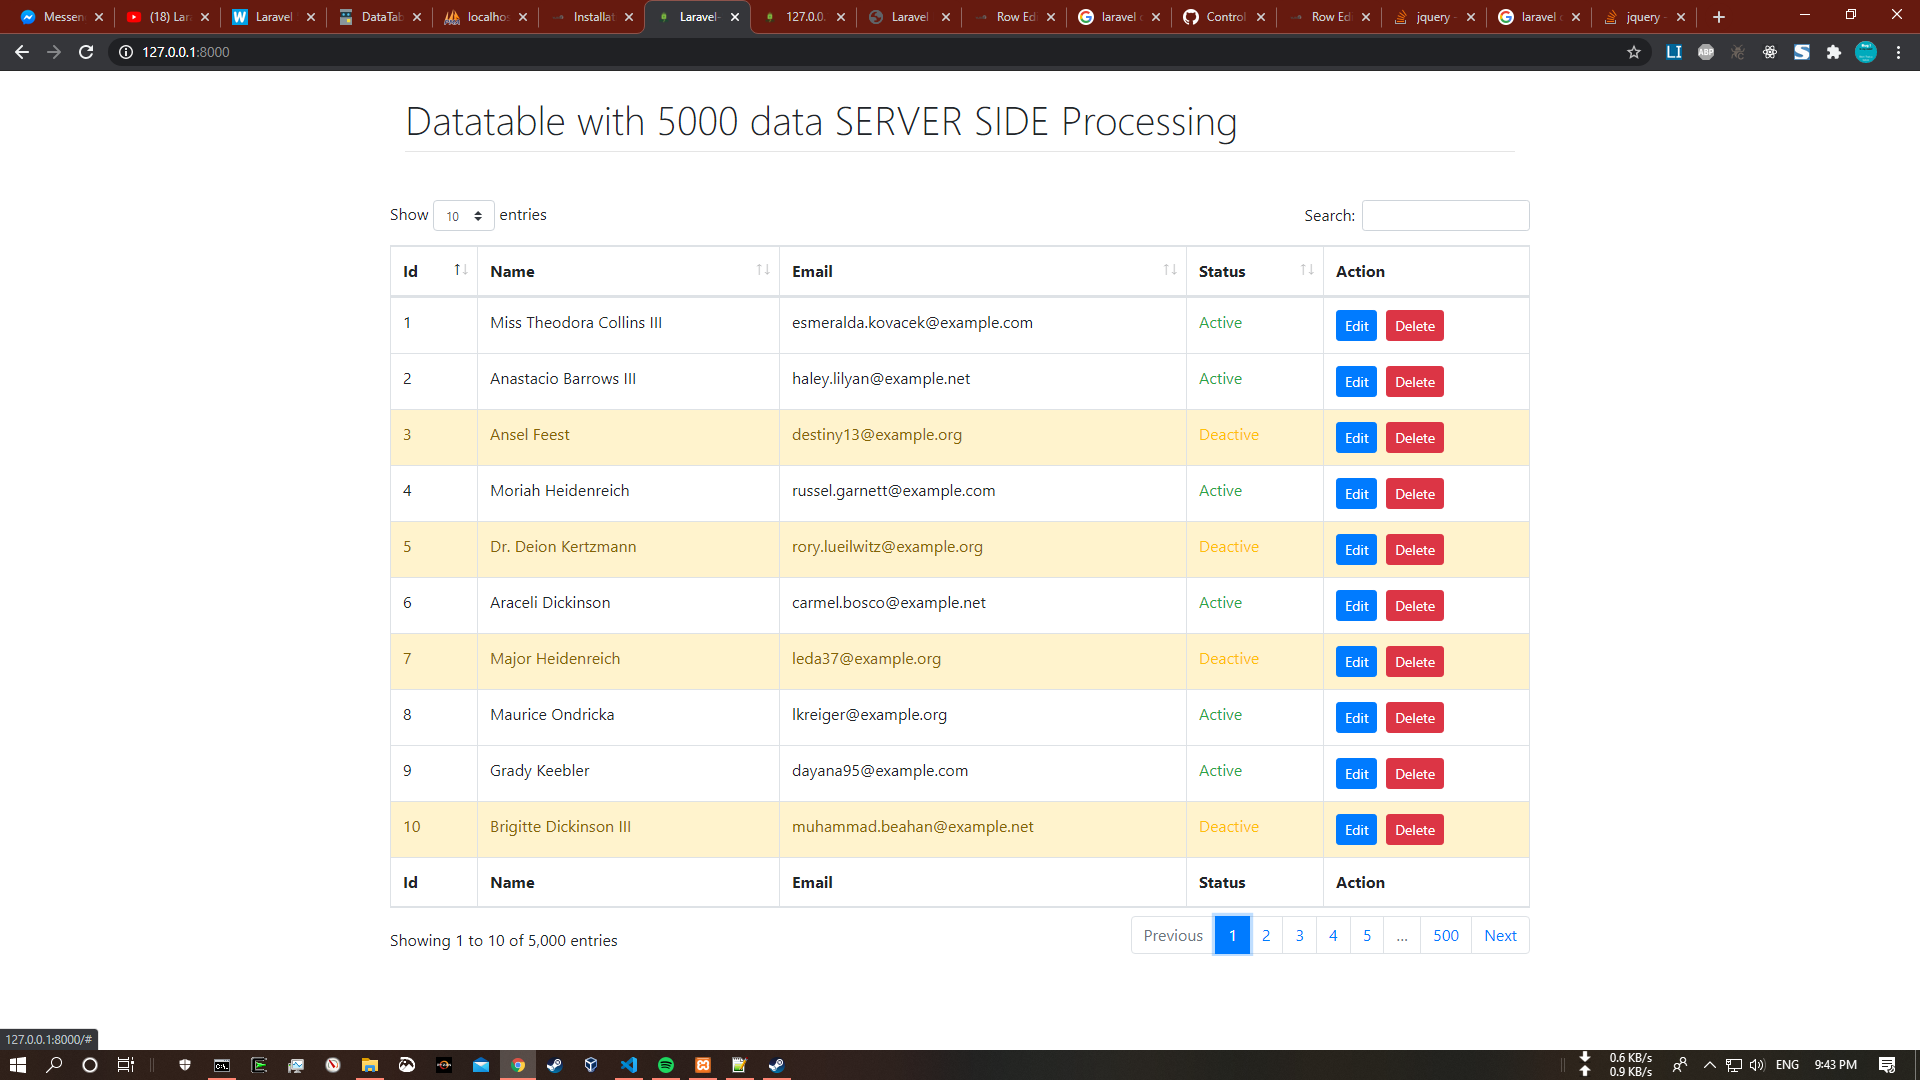Go back using the browser back arrow
1920x1080 pixels.
22,52
